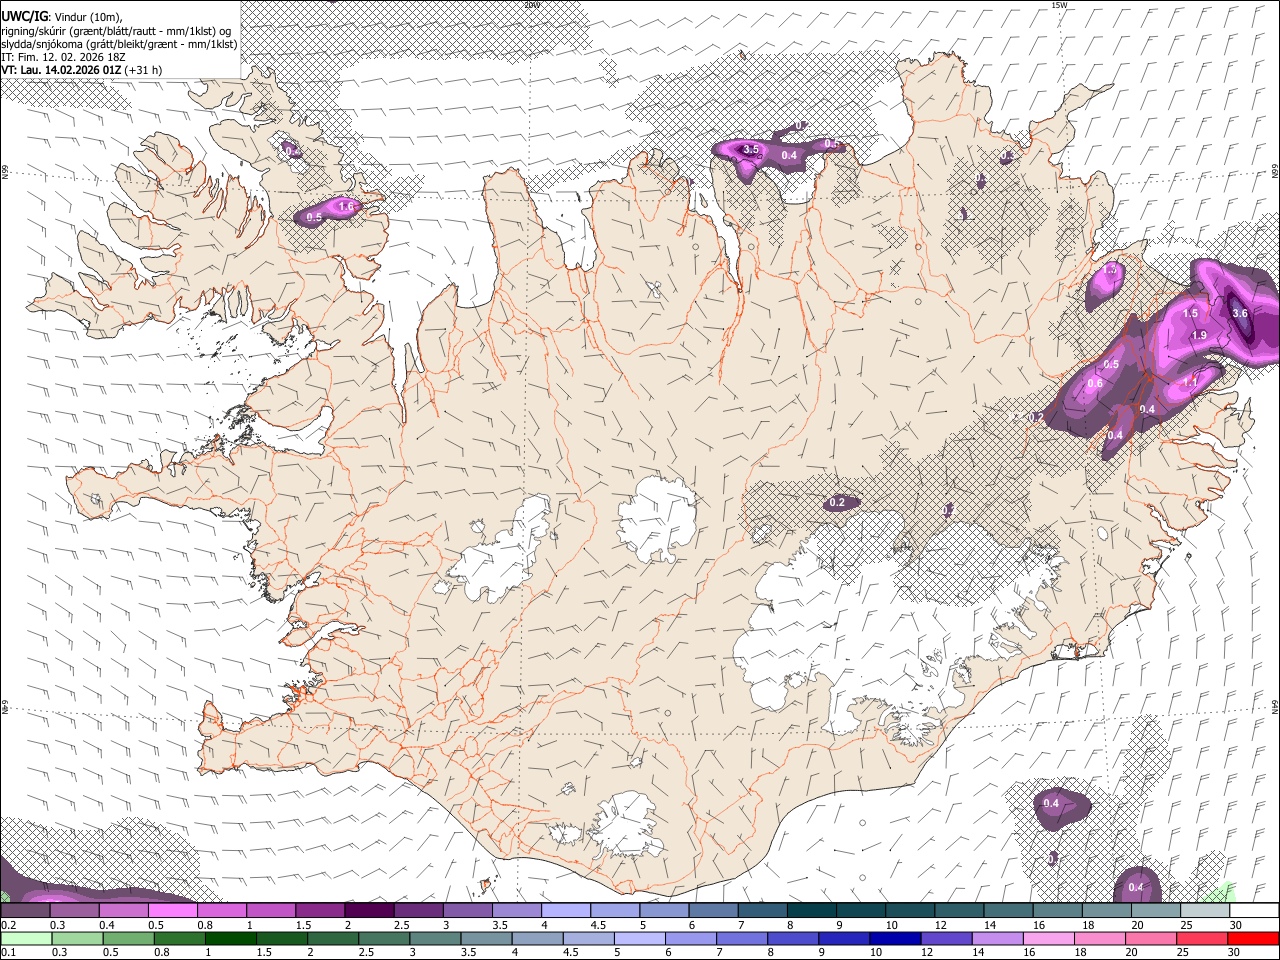The image size is (1280, 960).
Task: Click the rain legend light green swatch between 0.1 and 0.3
Action: pyautogui.click(x=25, y=939)
